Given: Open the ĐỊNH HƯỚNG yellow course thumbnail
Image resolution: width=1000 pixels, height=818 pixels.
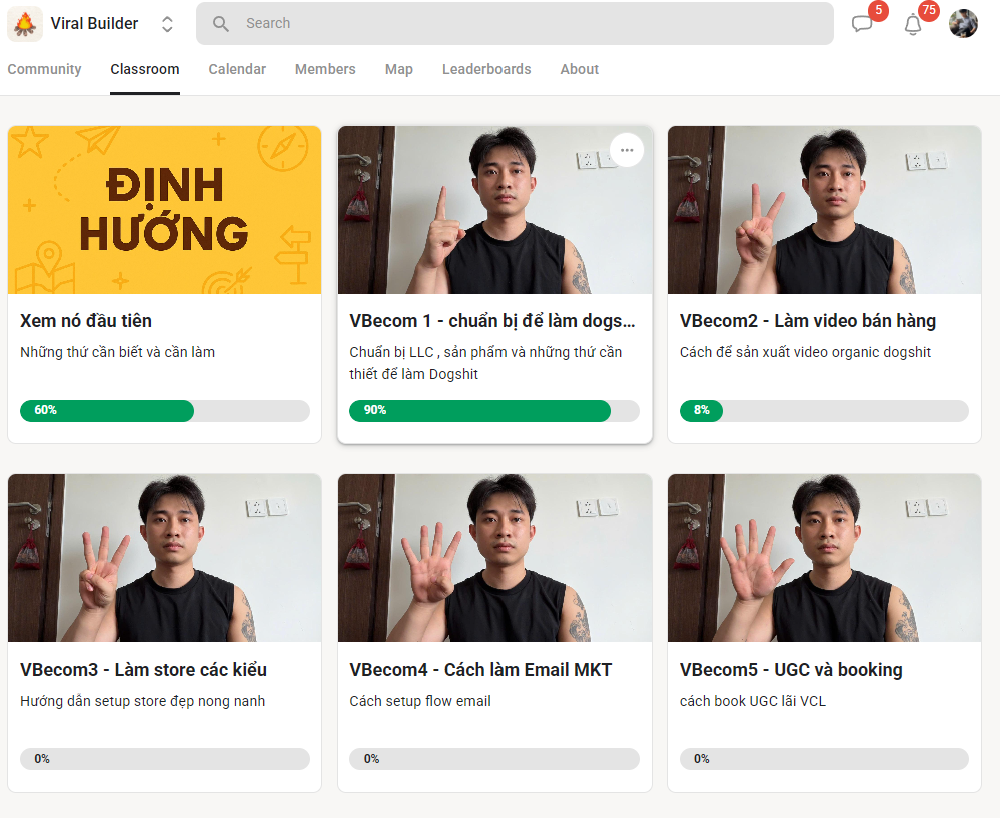Looking at the screenshot, I should pyautogui.click(x=165, y=210).
